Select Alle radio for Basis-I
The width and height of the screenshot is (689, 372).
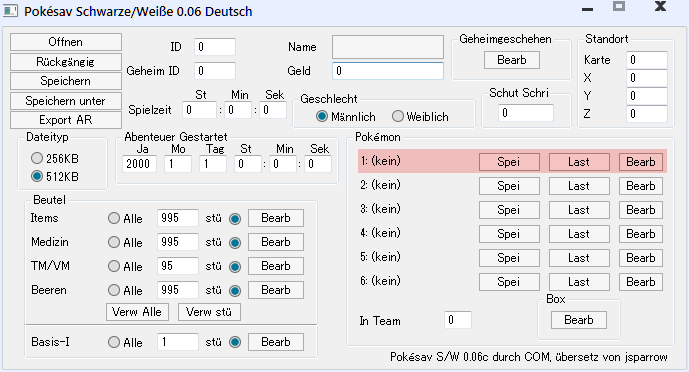point(114,342)
